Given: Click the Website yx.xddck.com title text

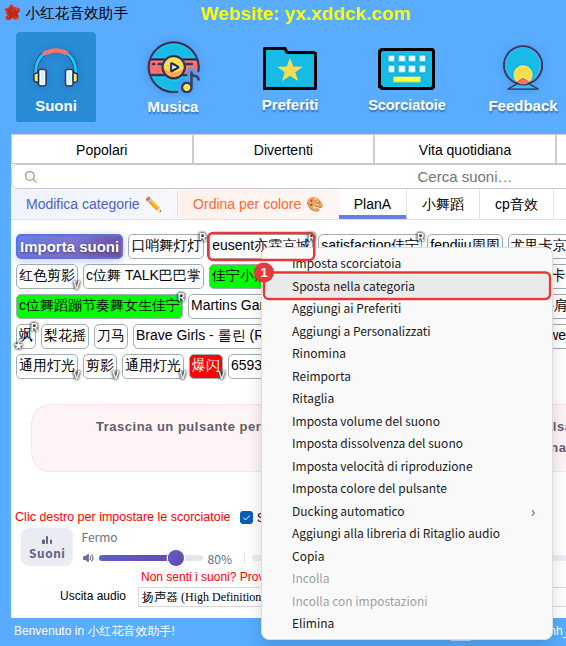Looking at the screenshot, I should tap(306, 14).
